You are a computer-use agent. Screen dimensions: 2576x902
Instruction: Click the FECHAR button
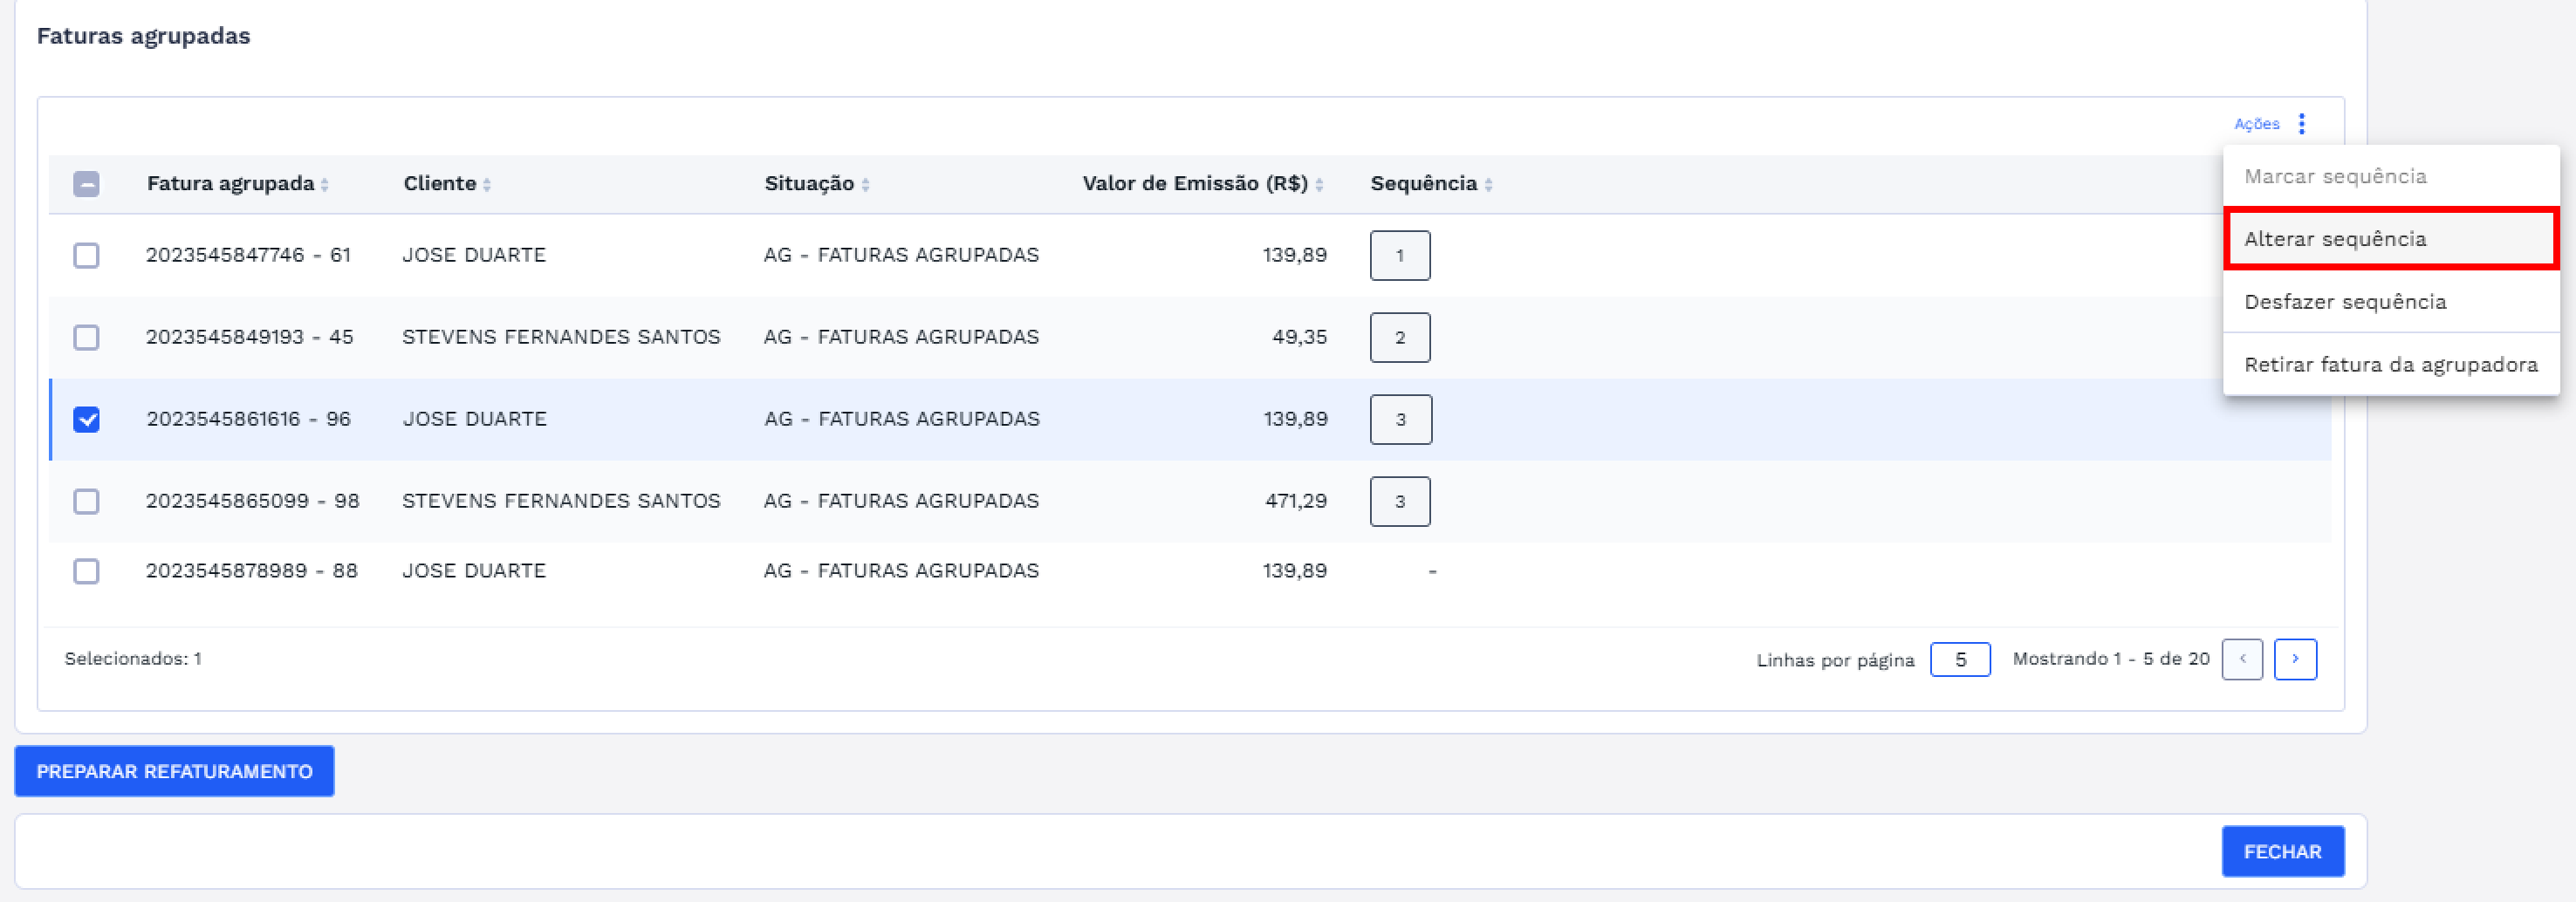coord(2282,852)
